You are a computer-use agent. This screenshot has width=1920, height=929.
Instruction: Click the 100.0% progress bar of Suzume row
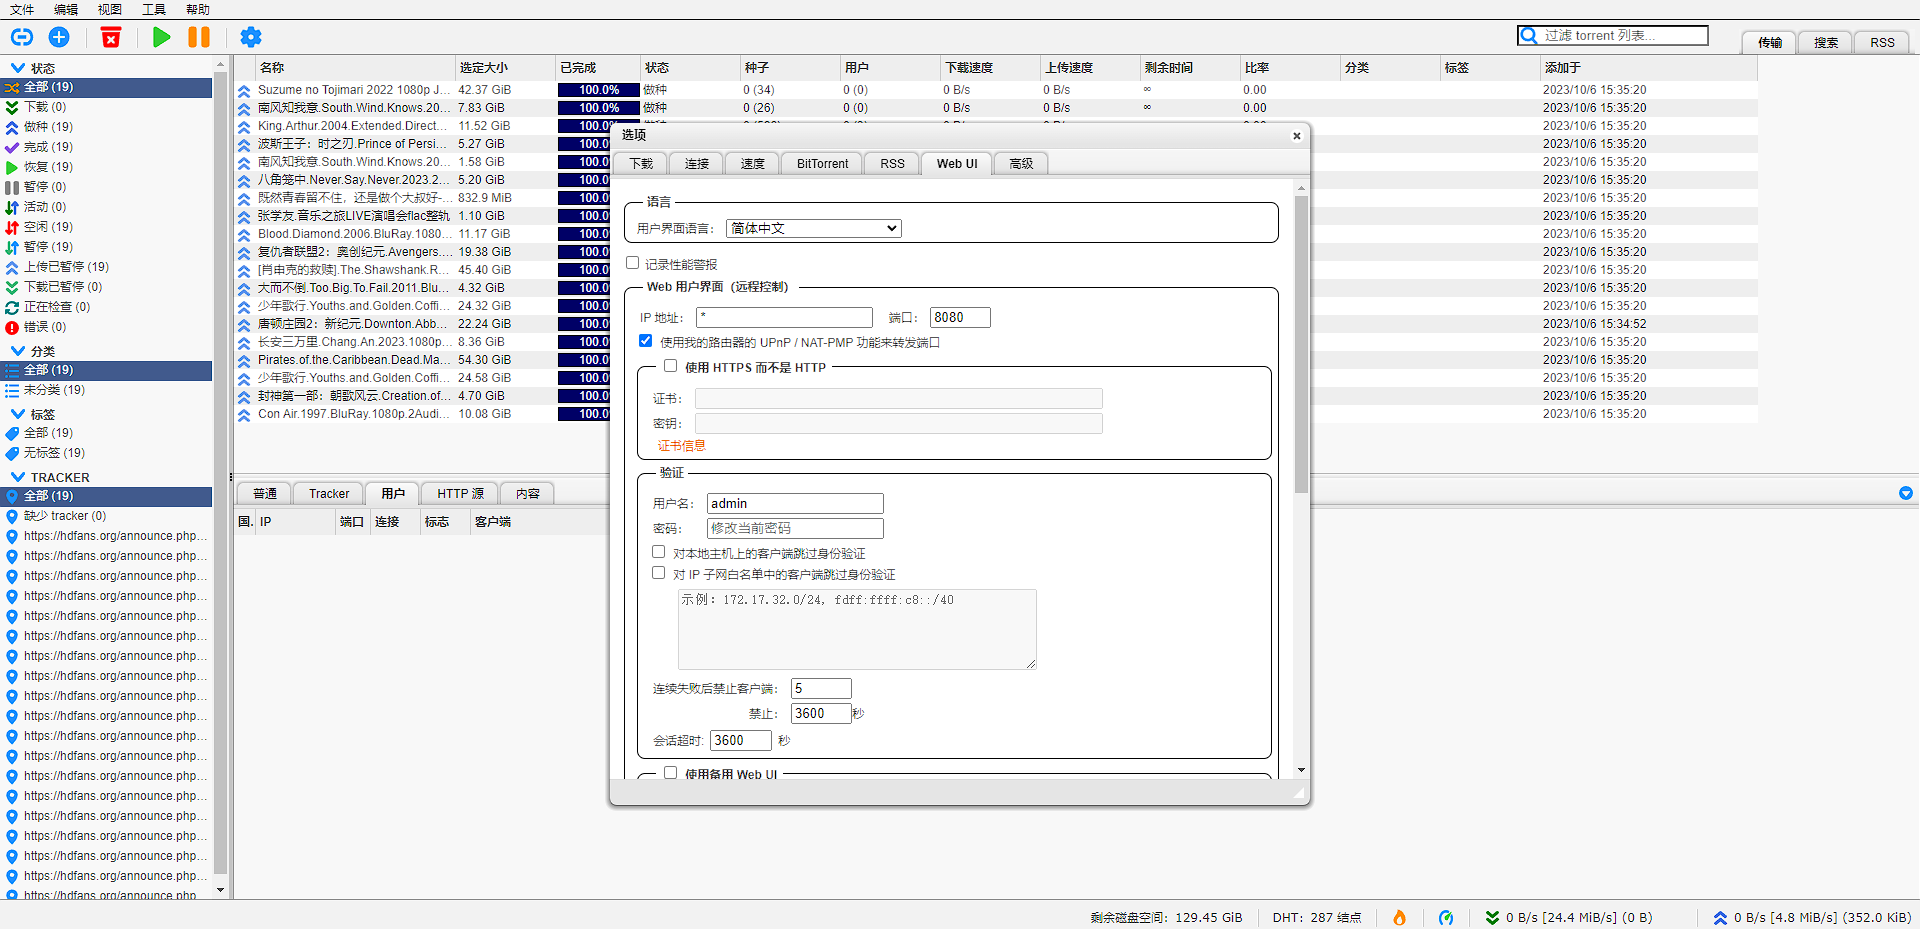[x=599, y=90]
